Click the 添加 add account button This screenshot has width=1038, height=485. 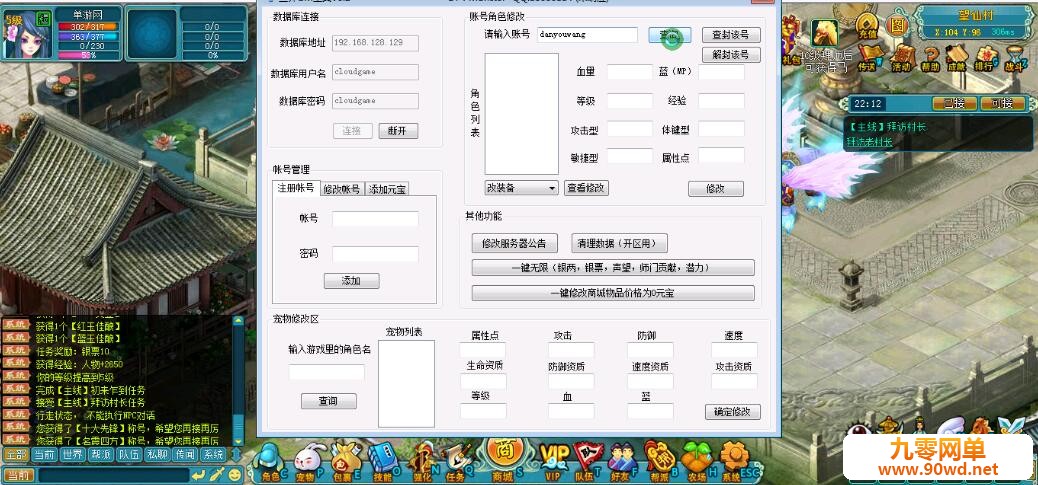352,281
